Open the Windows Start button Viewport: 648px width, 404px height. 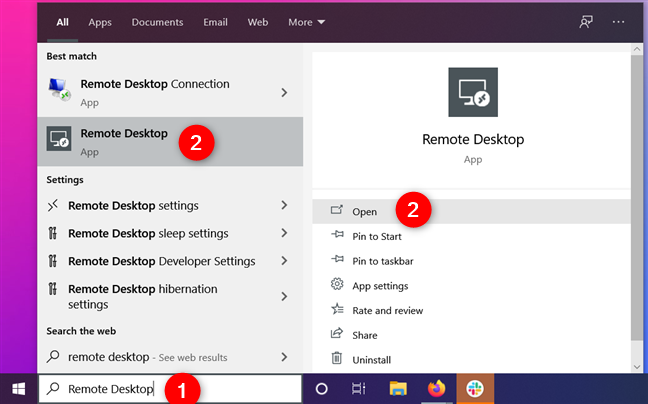tap(19, 389)
